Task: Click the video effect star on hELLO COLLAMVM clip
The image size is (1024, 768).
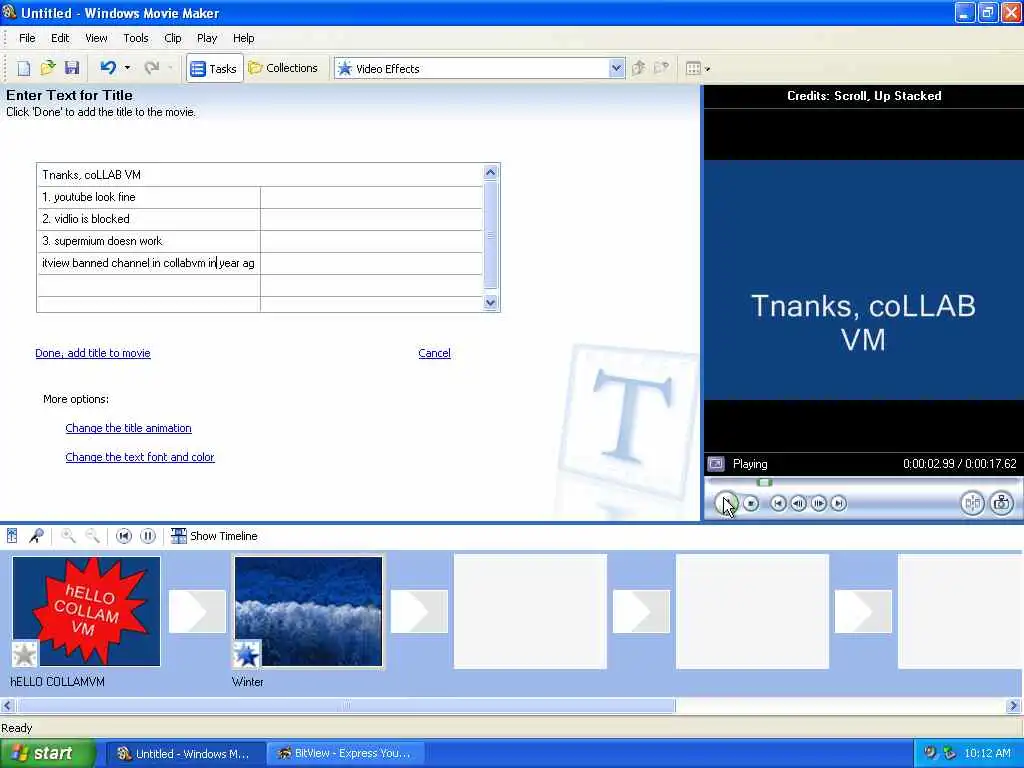Action: (25, 654)
